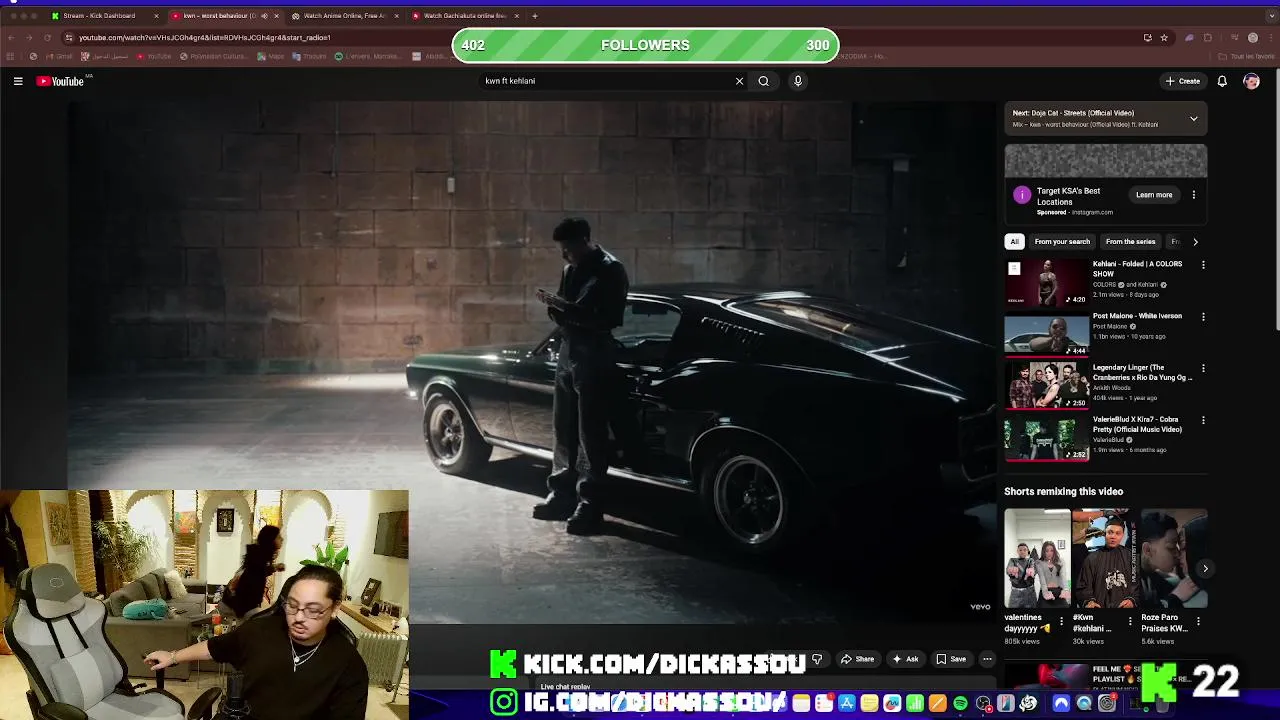Open the notifications bell
Screen dimensions: 1280x720
(x=1222, y=81)
